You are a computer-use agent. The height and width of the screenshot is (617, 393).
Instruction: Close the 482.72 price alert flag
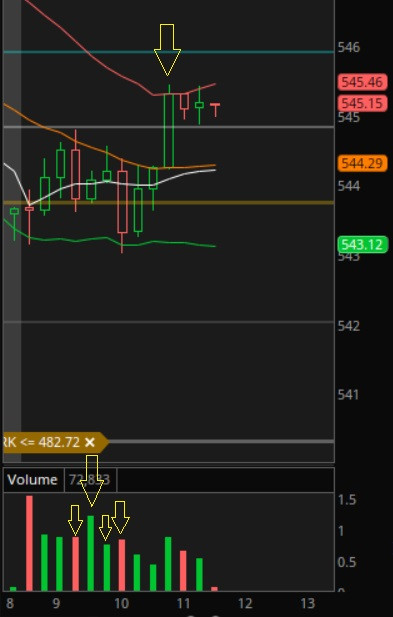(90, 442)
